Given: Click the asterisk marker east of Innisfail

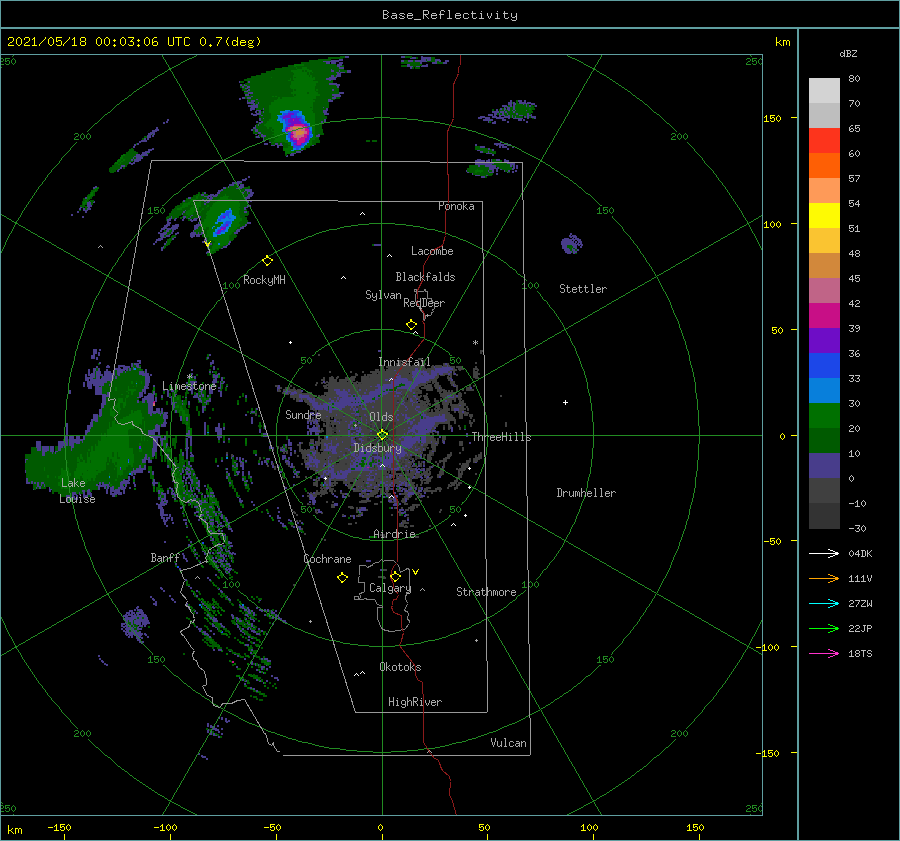Looking at the screenshot, I should tap(475, 343).
